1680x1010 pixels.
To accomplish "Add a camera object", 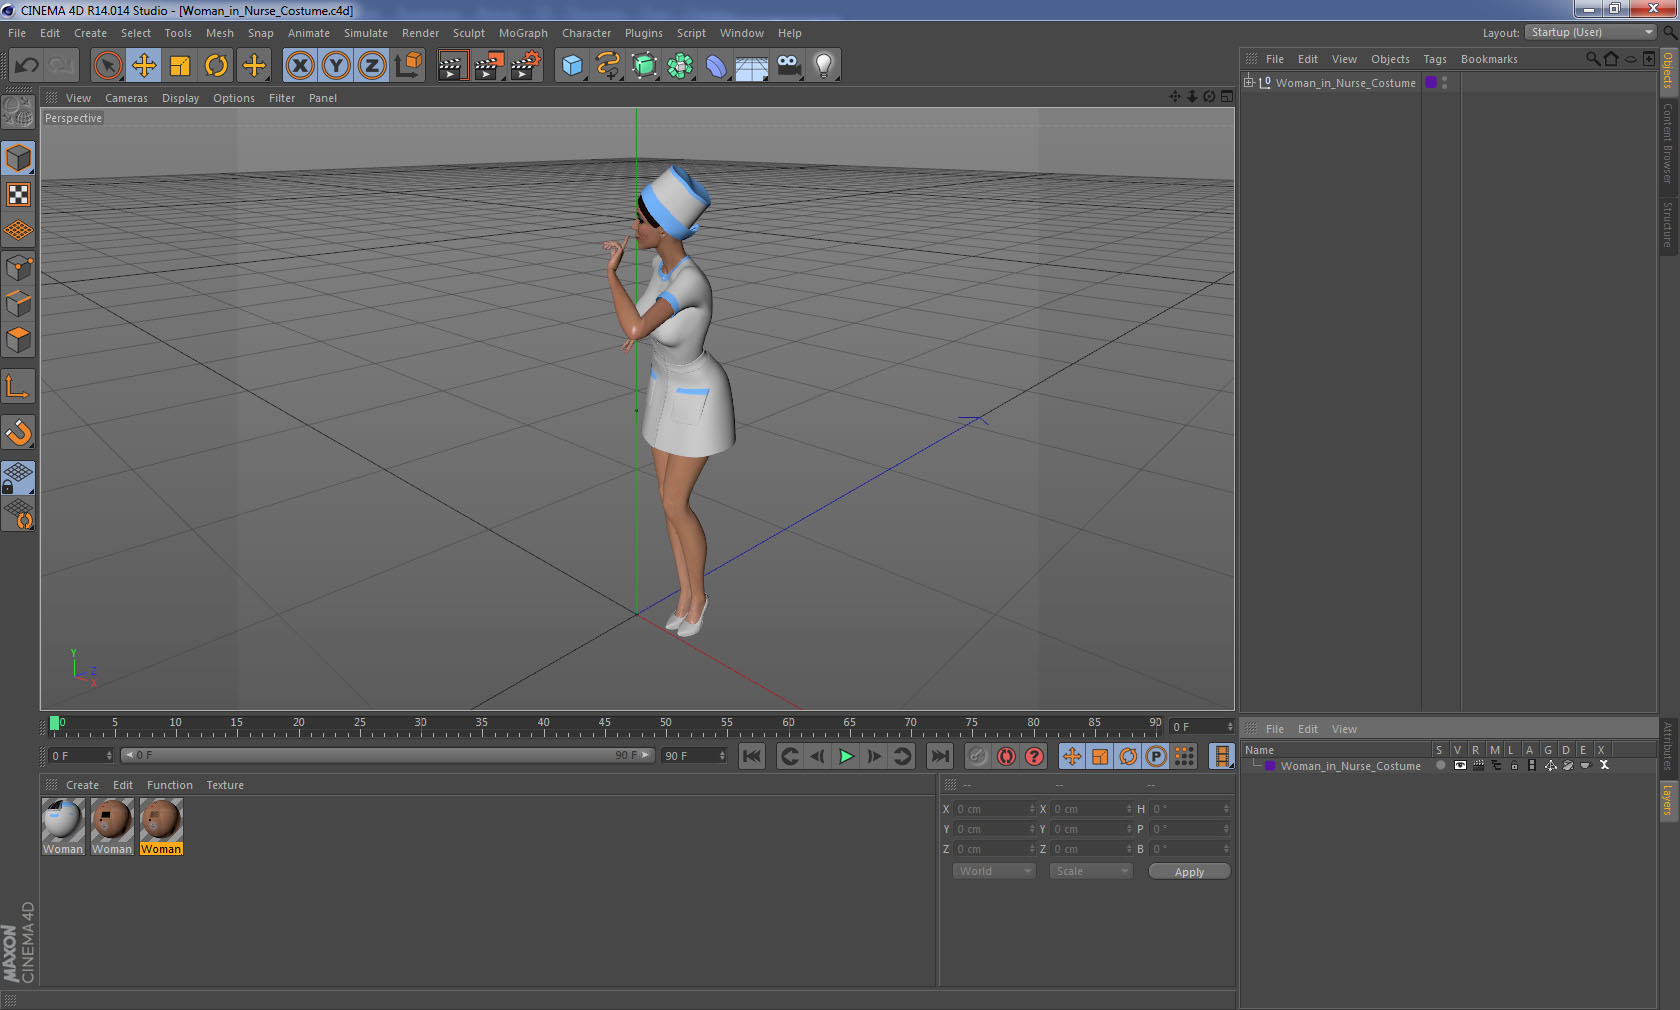I will [788, 66].
